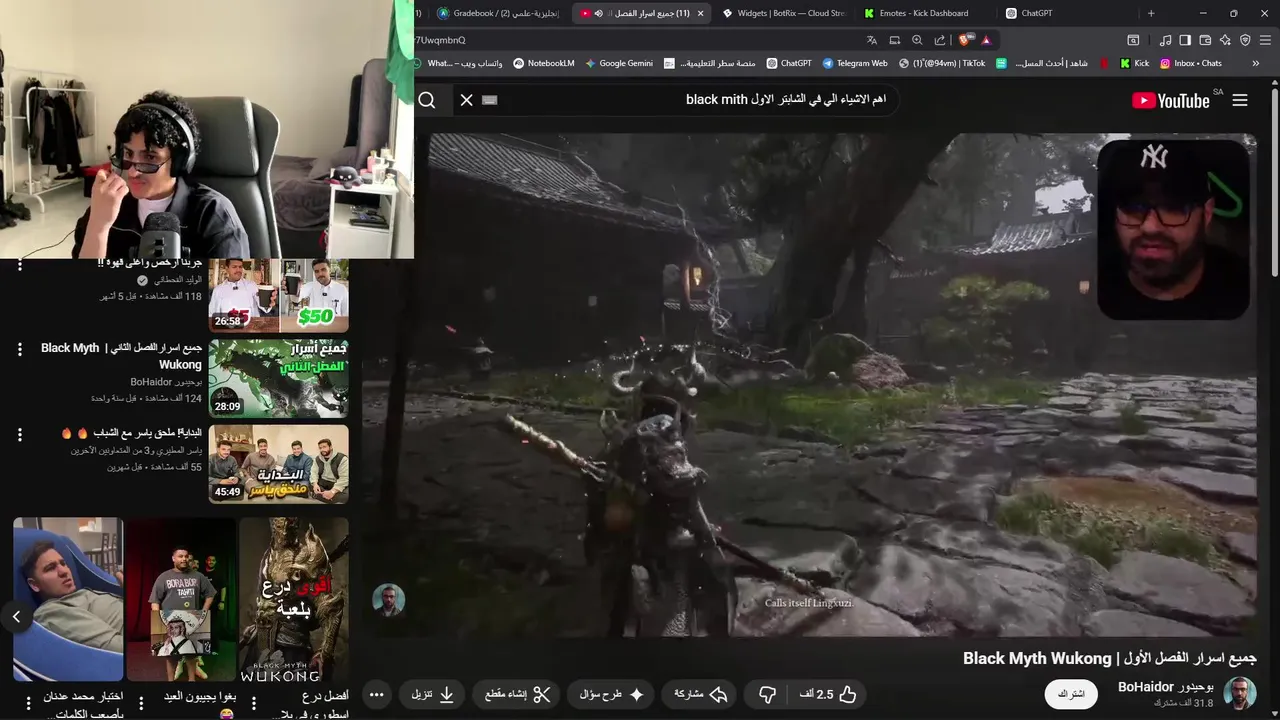Open the BORA BORA shirt Shorts thumbnail
Image resolution: width=1280 pixels, height=720 pixels.
click(181, 599)
